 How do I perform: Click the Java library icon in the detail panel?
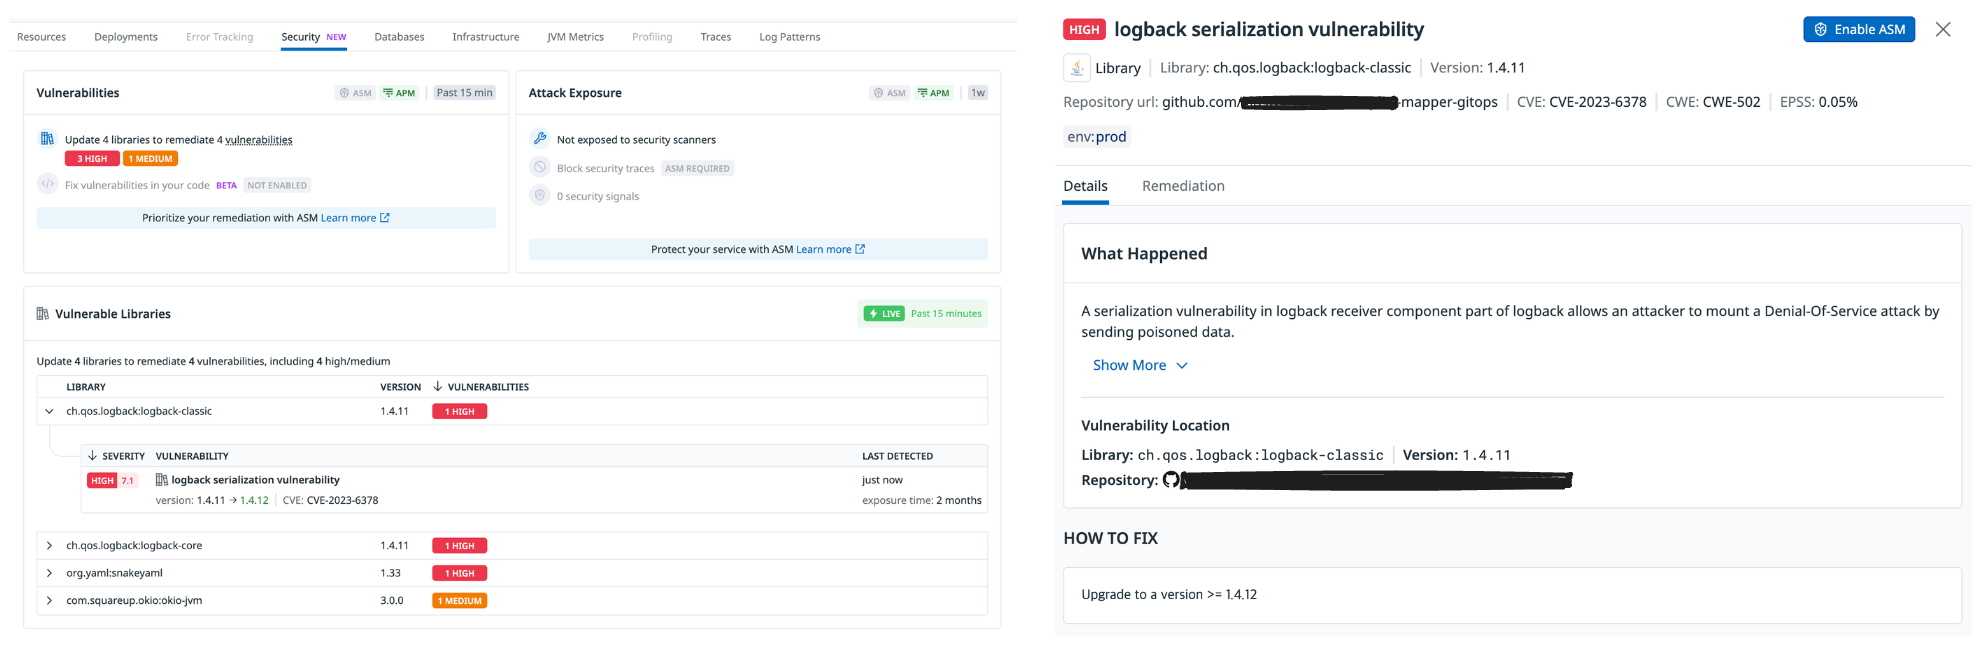(x=1077, y=68)
